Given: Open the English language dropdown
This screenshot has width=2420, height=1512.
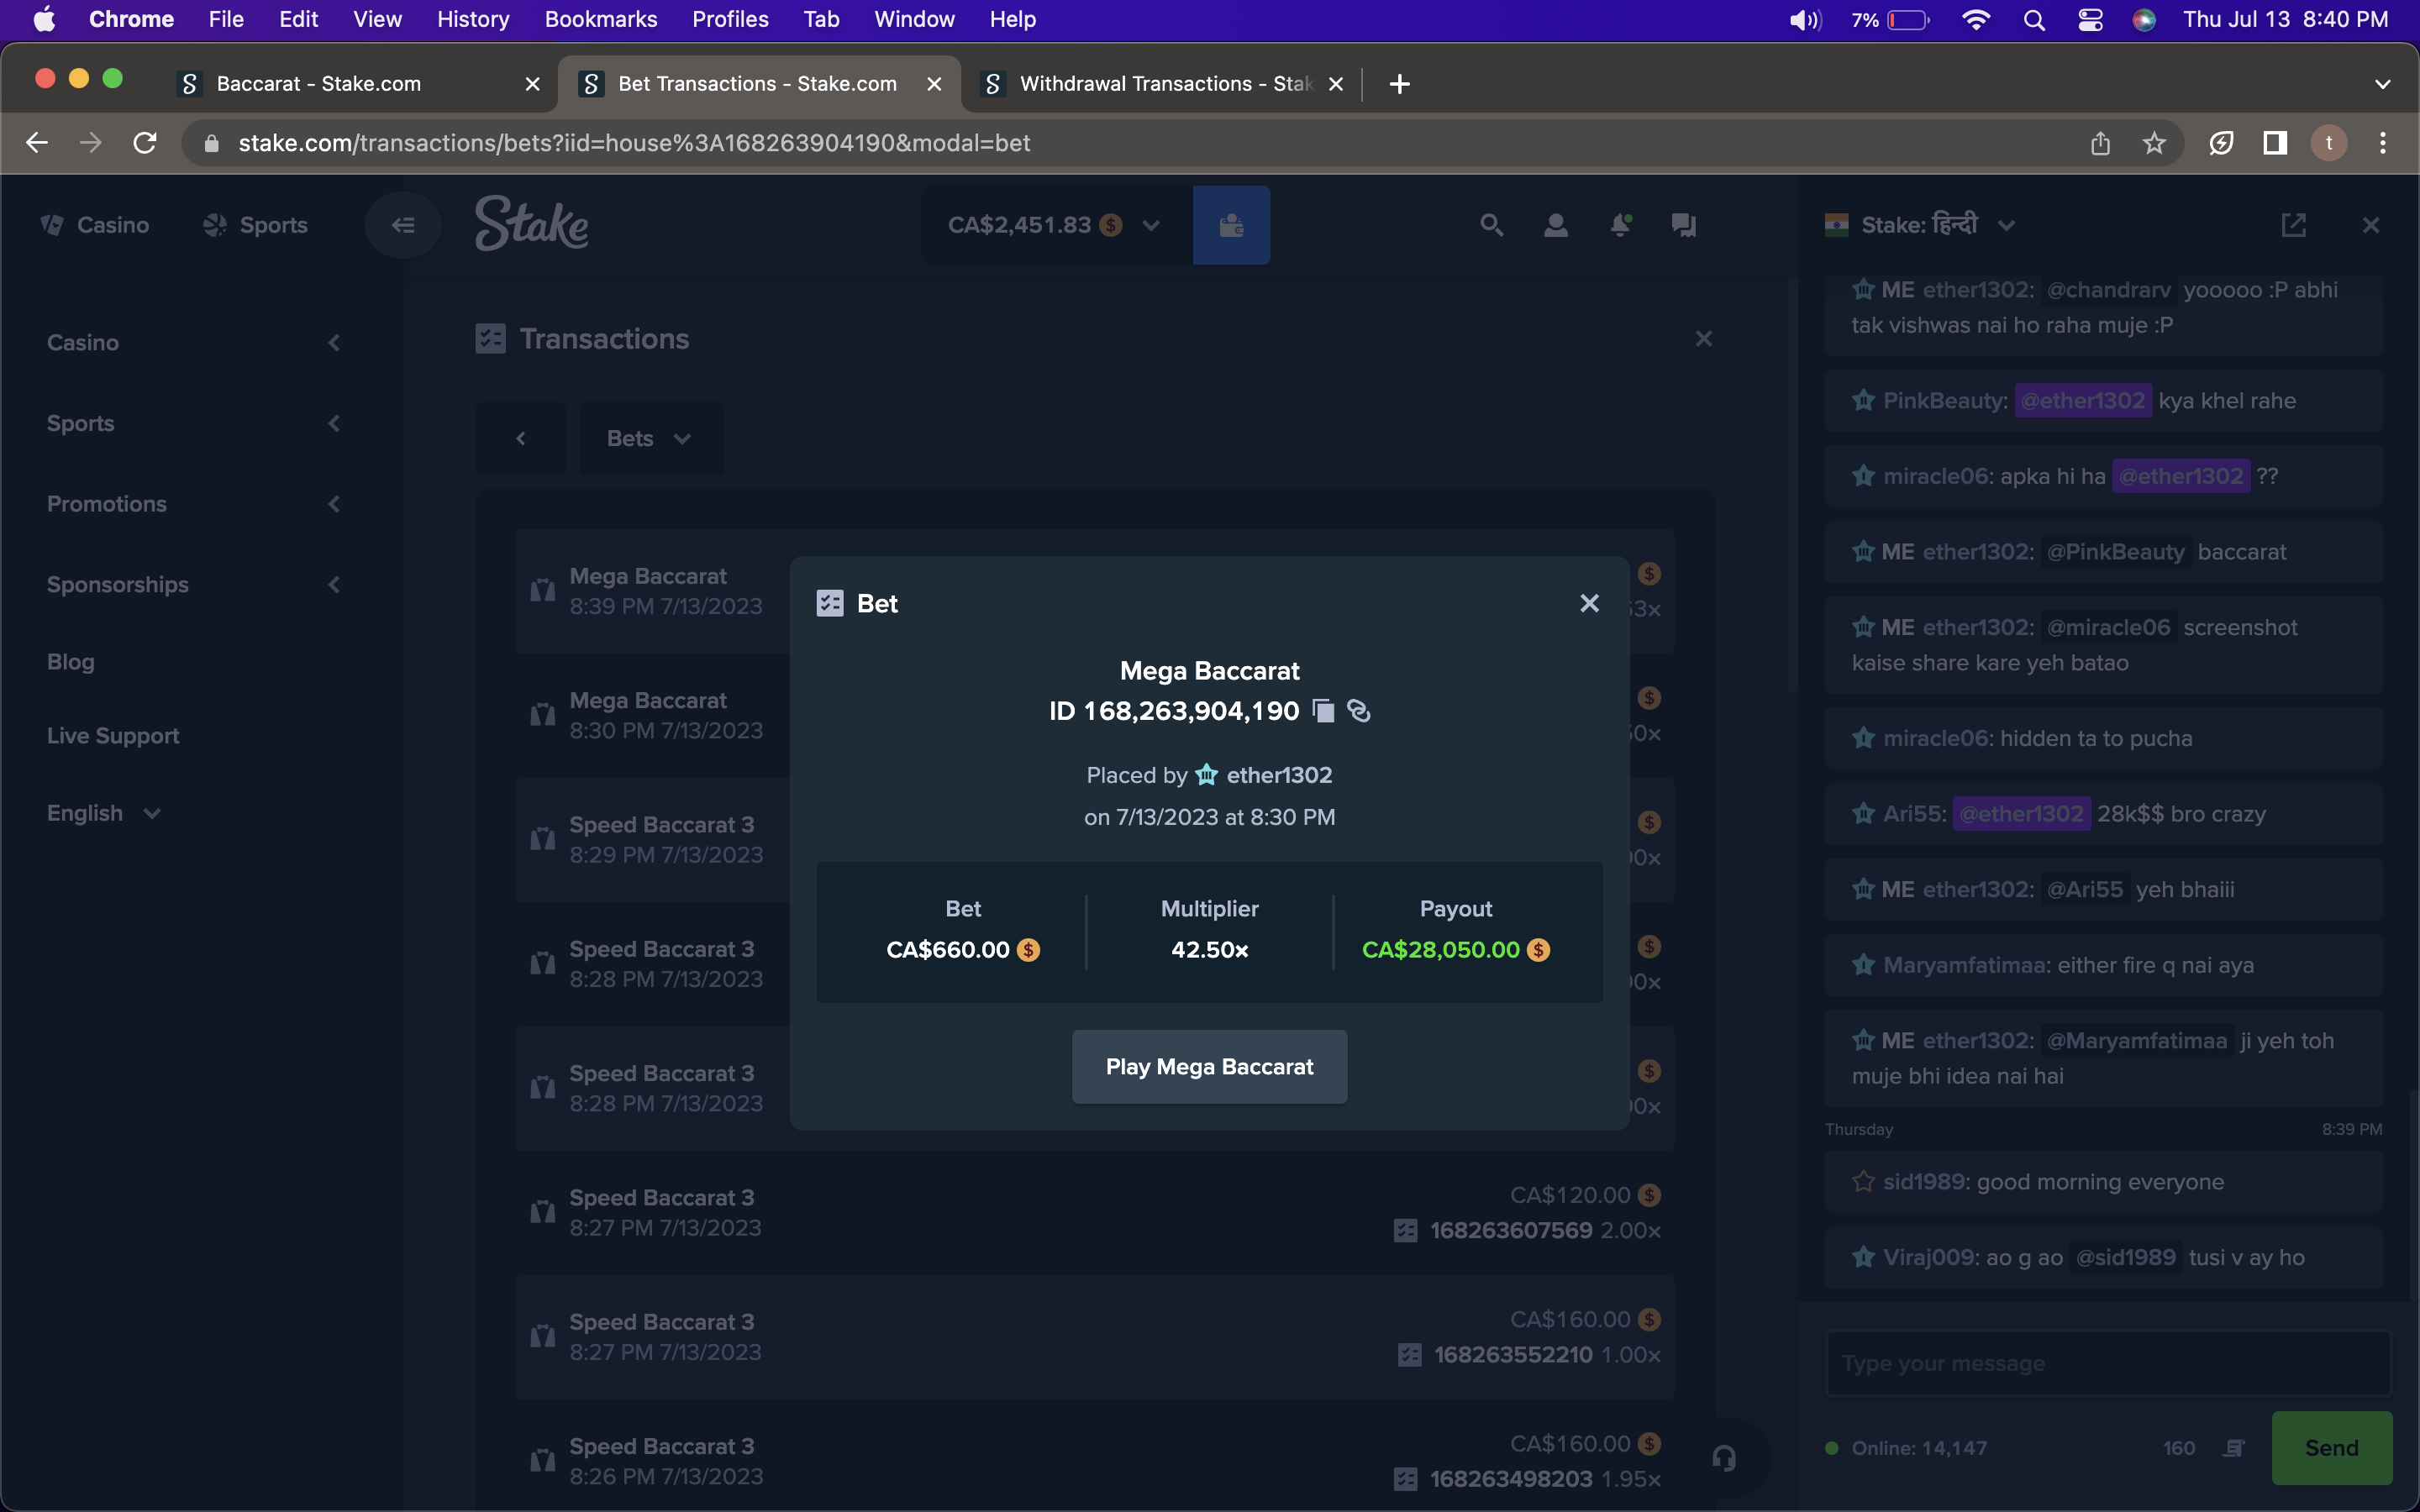Looking at the screenshot, I should (x=103, y=813).
